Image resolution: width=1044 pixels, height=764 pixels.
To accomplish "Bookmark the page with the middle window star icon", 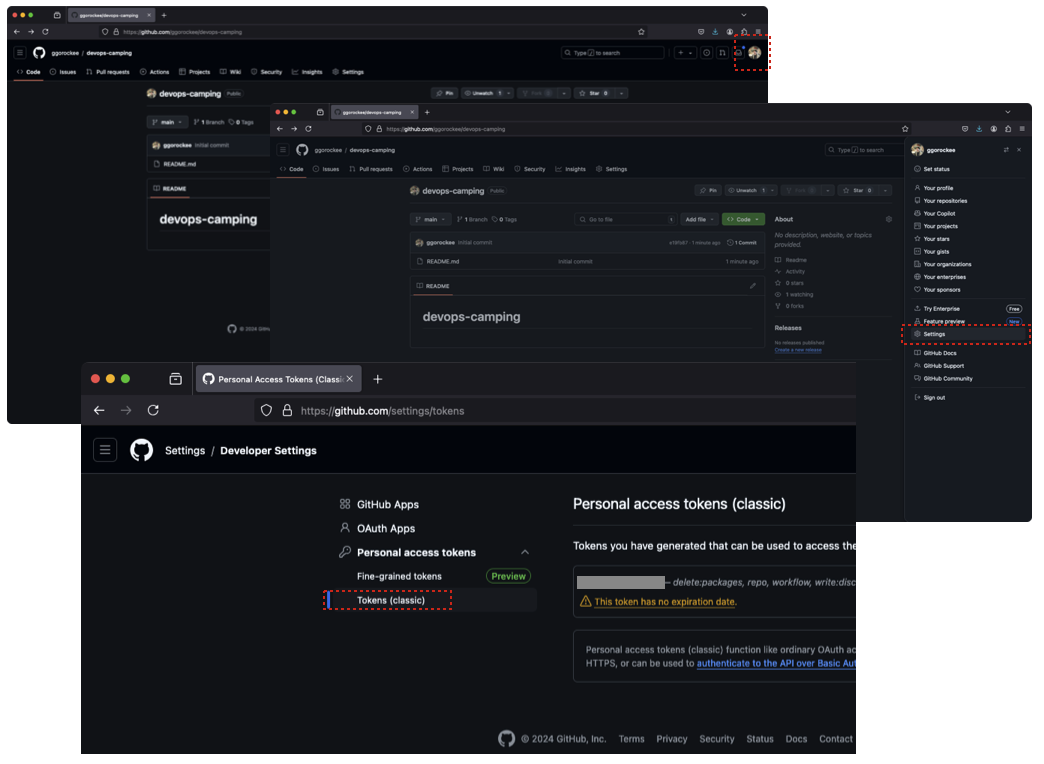I will (905, 129).
